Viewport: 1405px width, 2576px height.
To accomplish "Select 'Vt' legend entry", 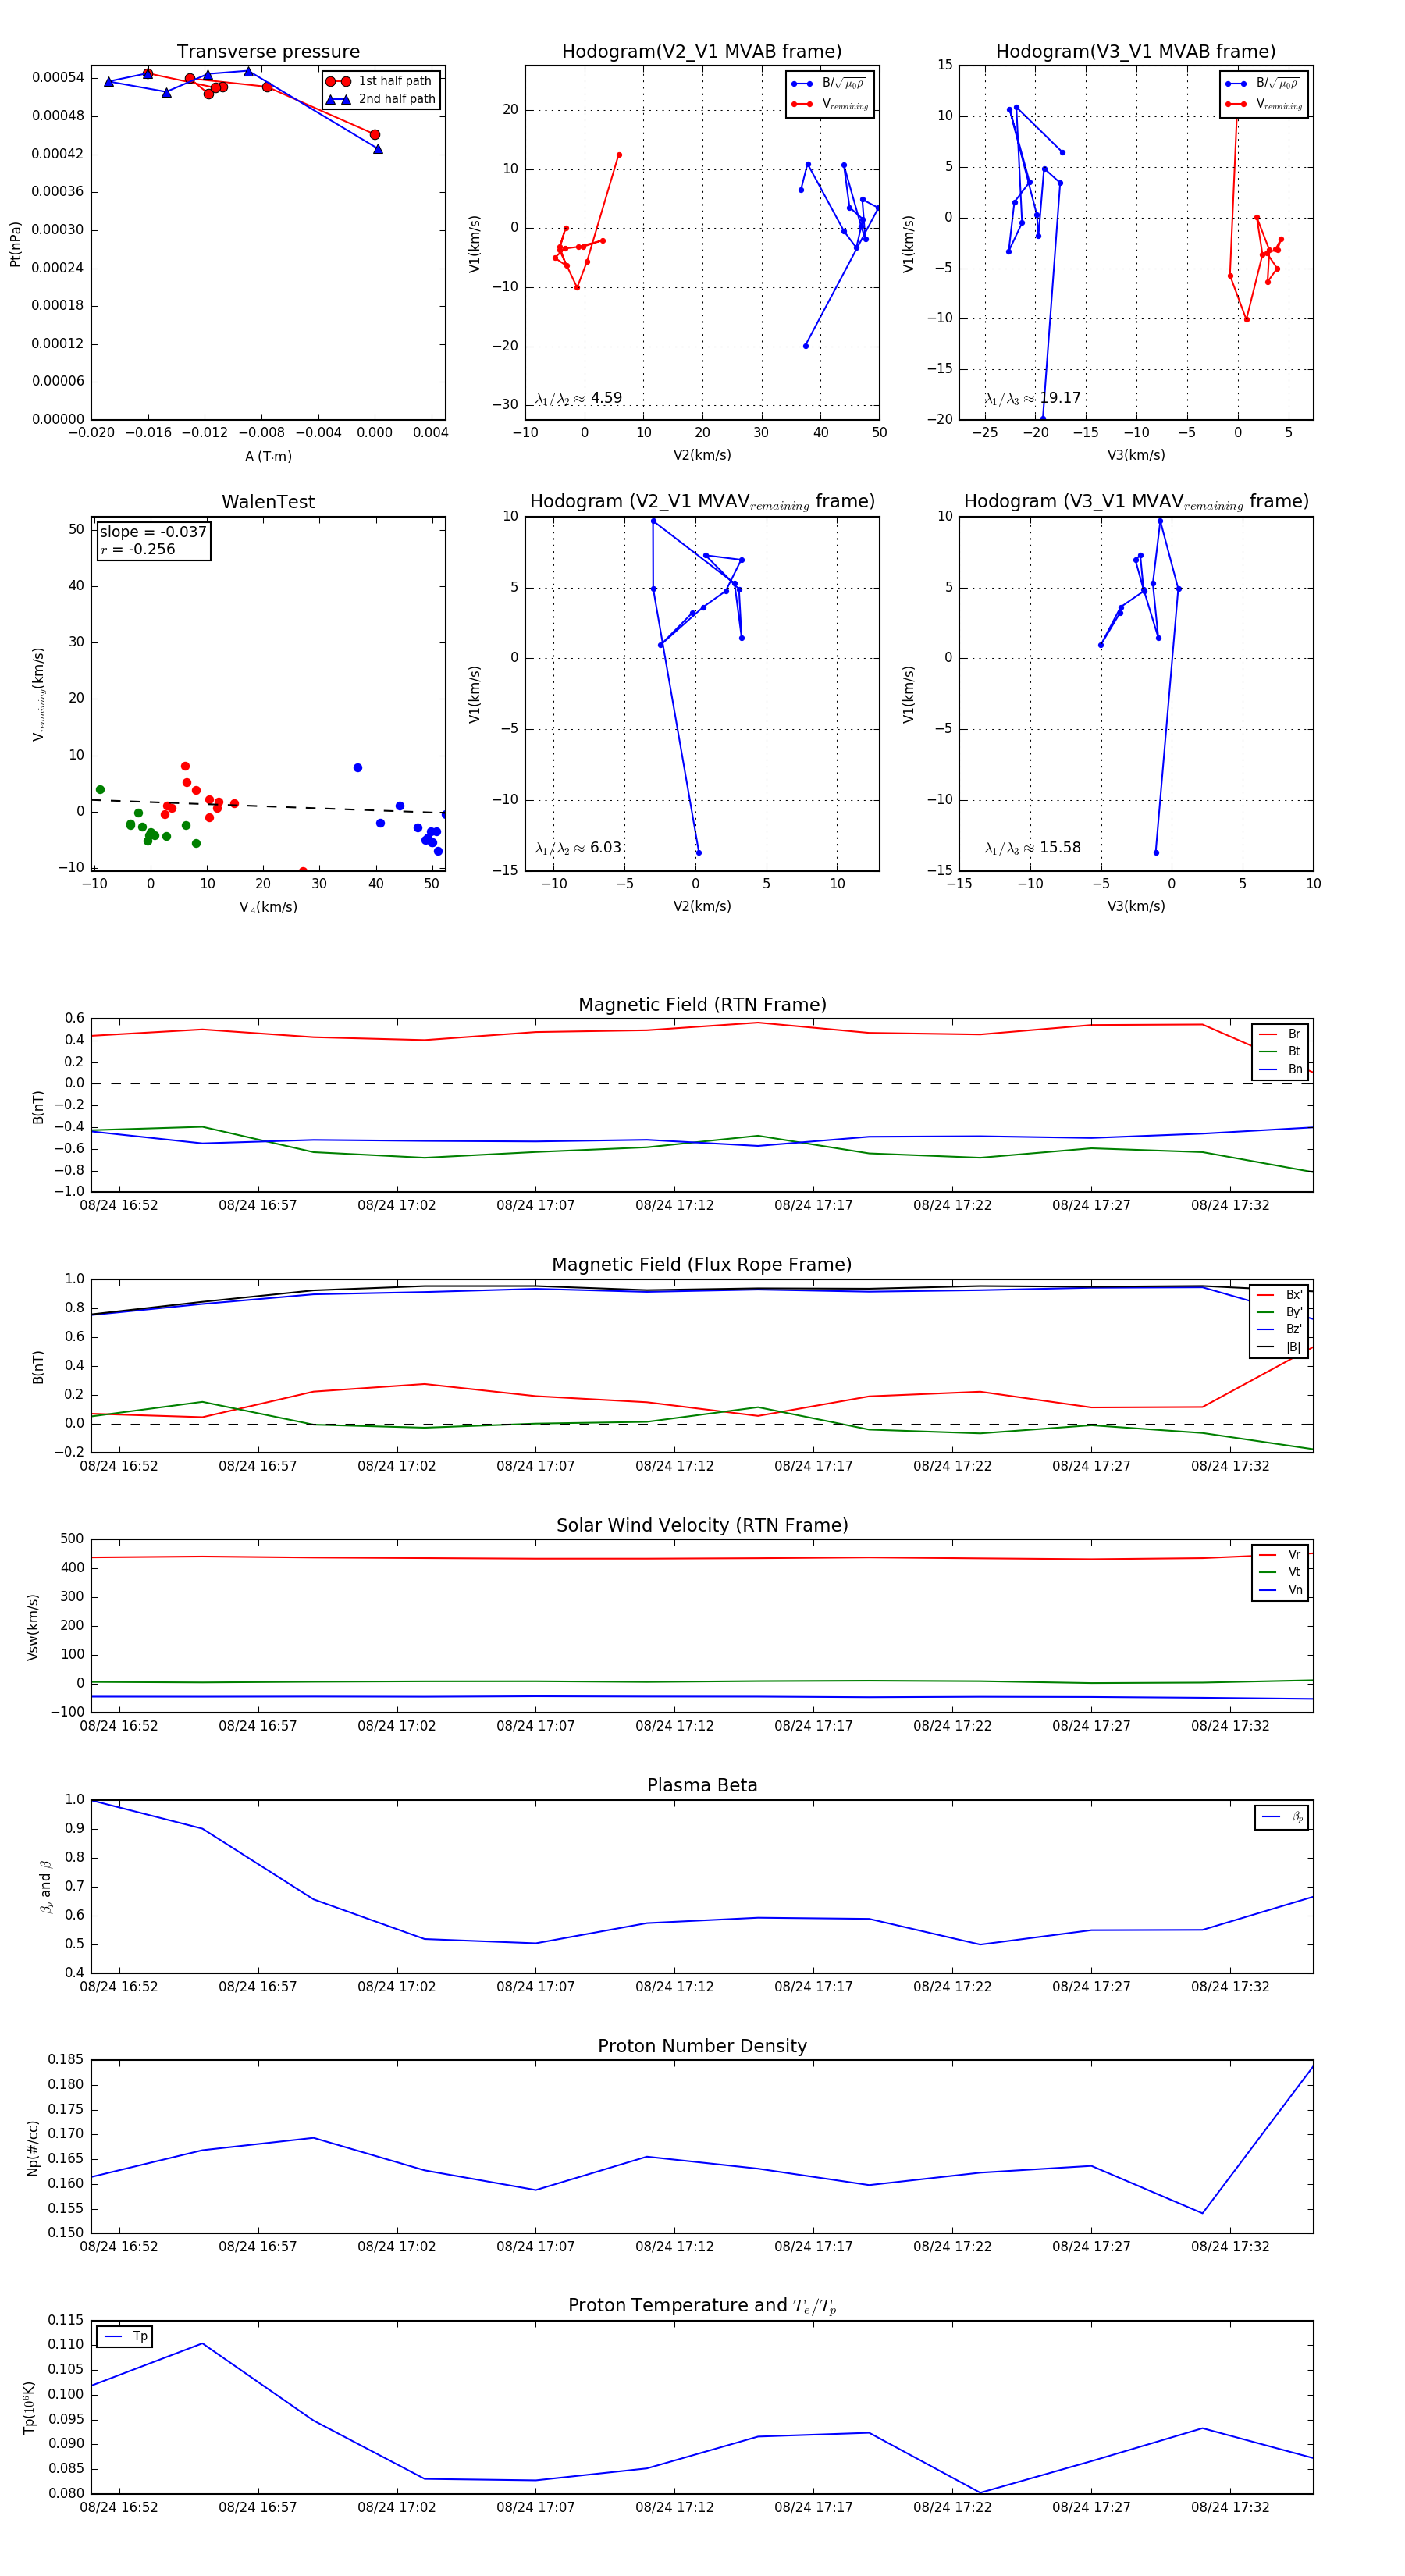I will click(1281, 1572).
